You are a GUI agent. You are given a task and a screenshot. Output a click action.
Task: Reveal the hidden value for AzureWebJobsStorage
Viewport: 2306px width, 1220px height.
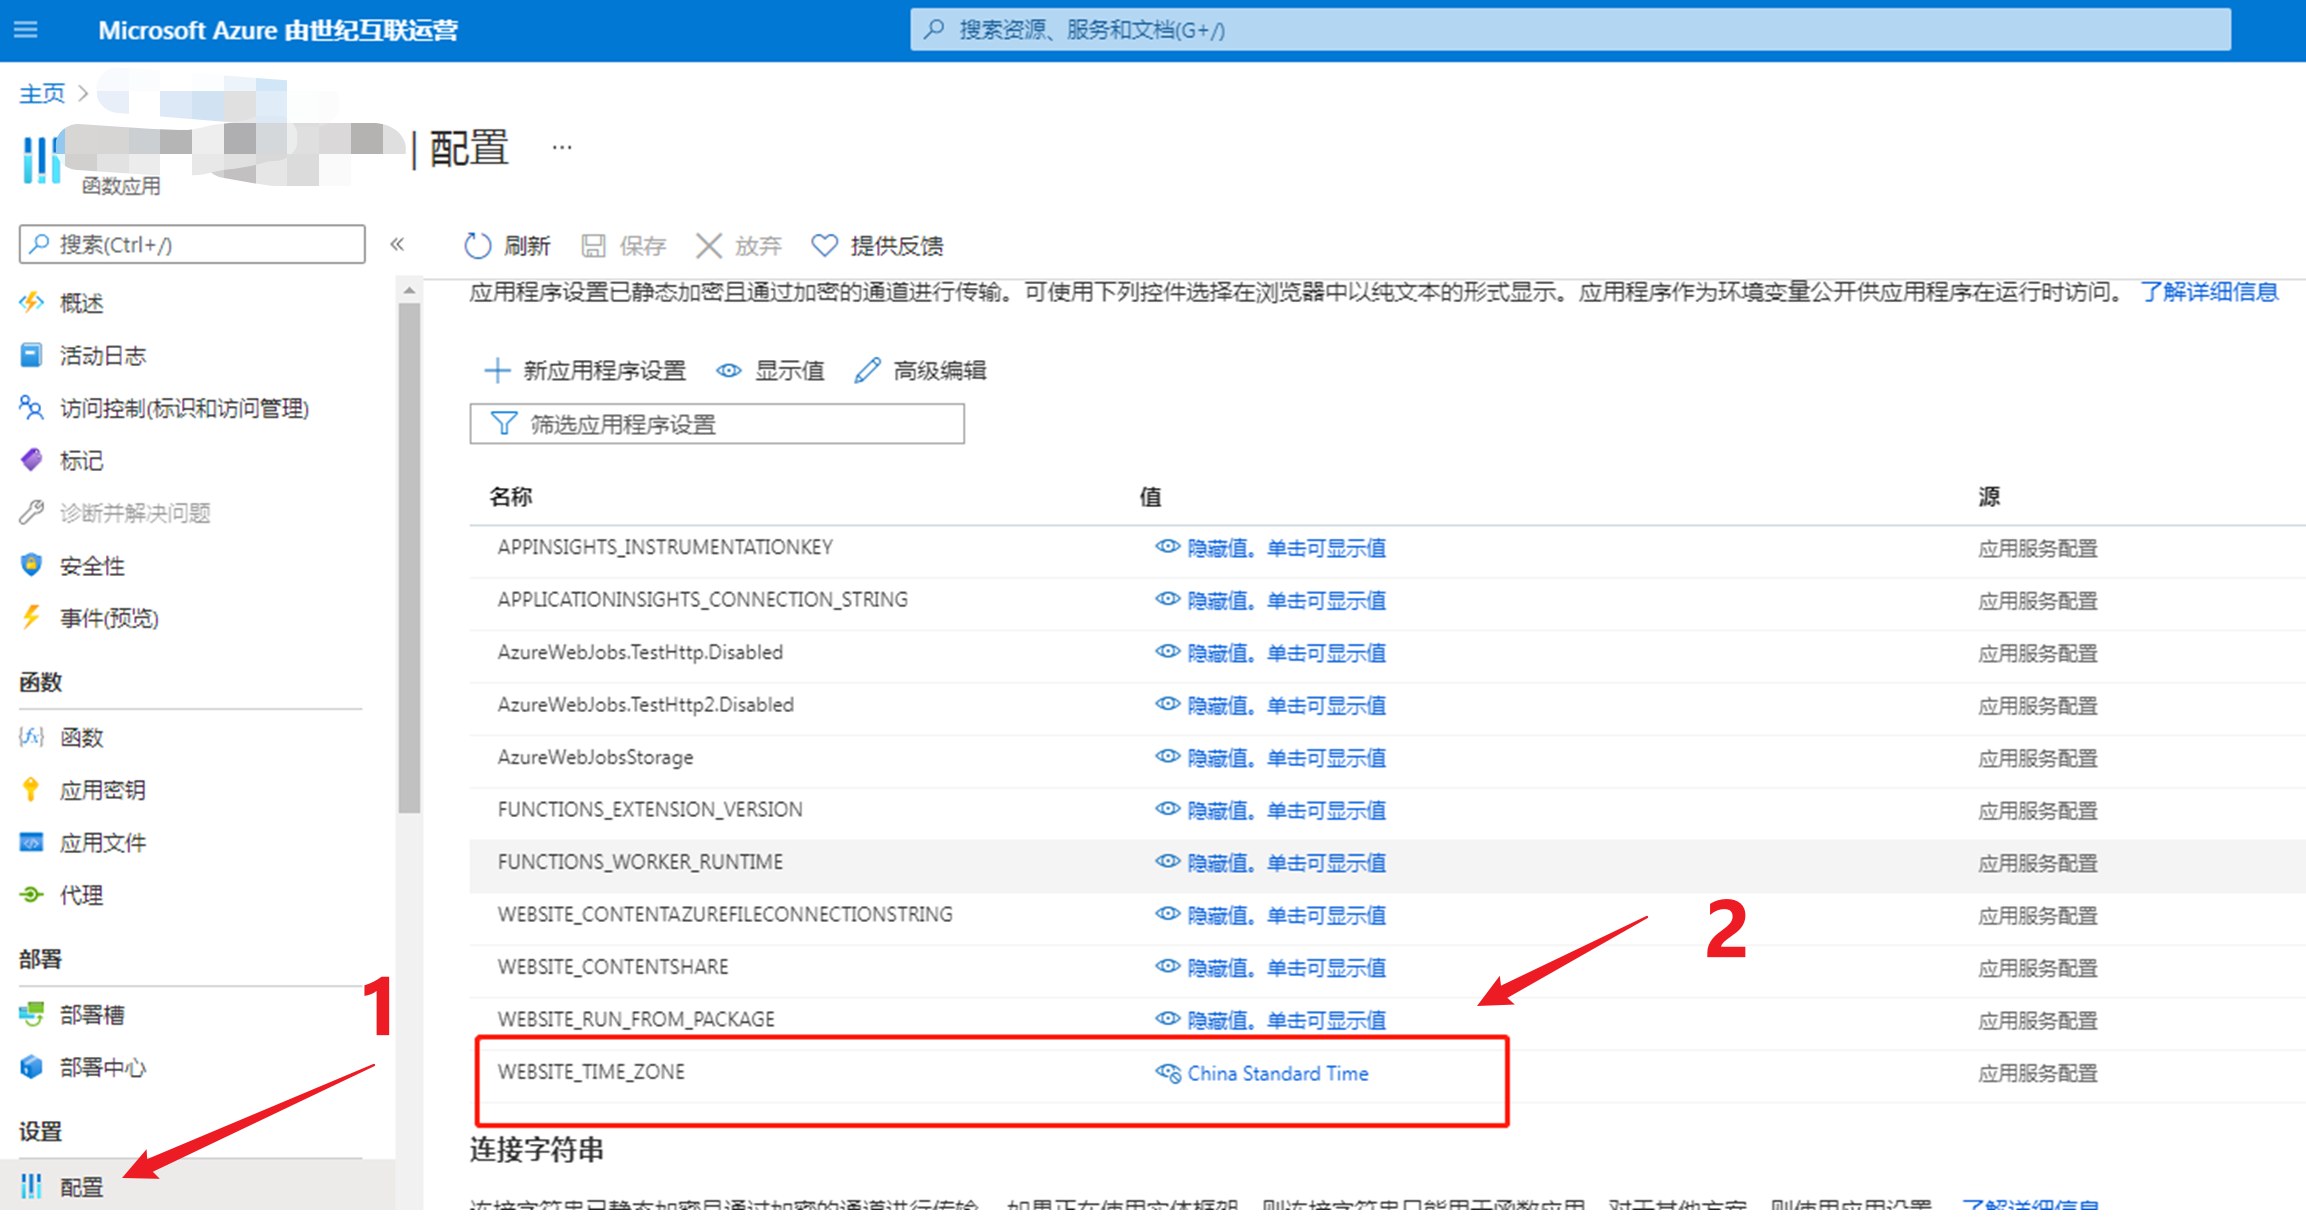pyautogui.click(x=1285, y=758)
